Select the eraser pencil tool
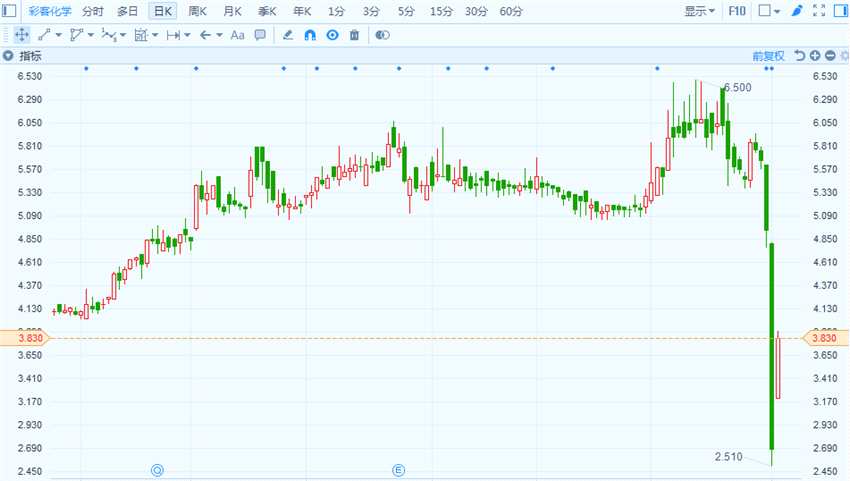 288,35
